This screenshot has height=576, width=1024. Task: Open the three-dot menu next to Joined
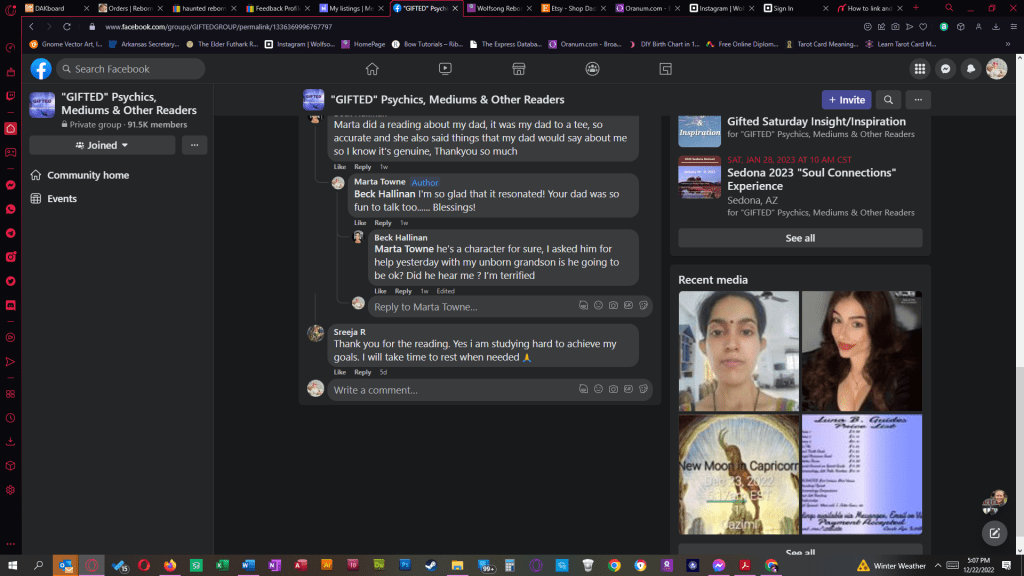pos(194,145)
